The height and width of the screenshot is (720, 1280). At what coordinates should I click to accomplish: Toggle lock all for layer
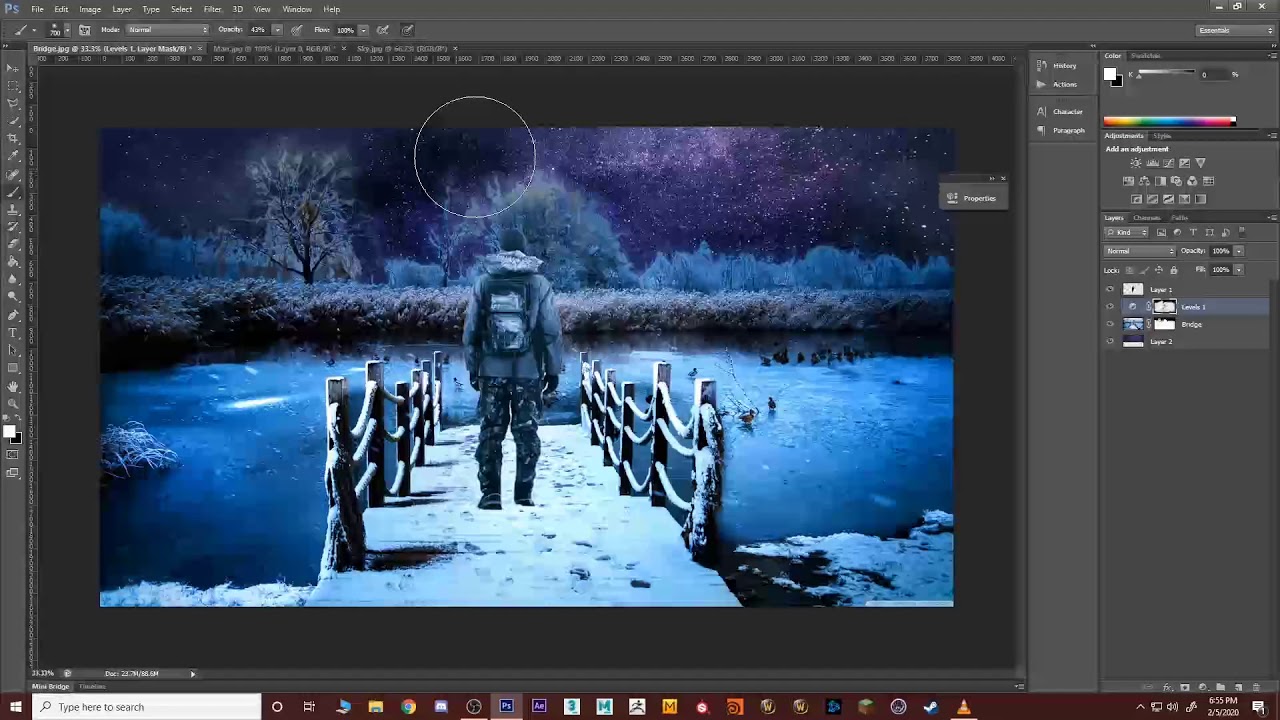coord(1174,270)
